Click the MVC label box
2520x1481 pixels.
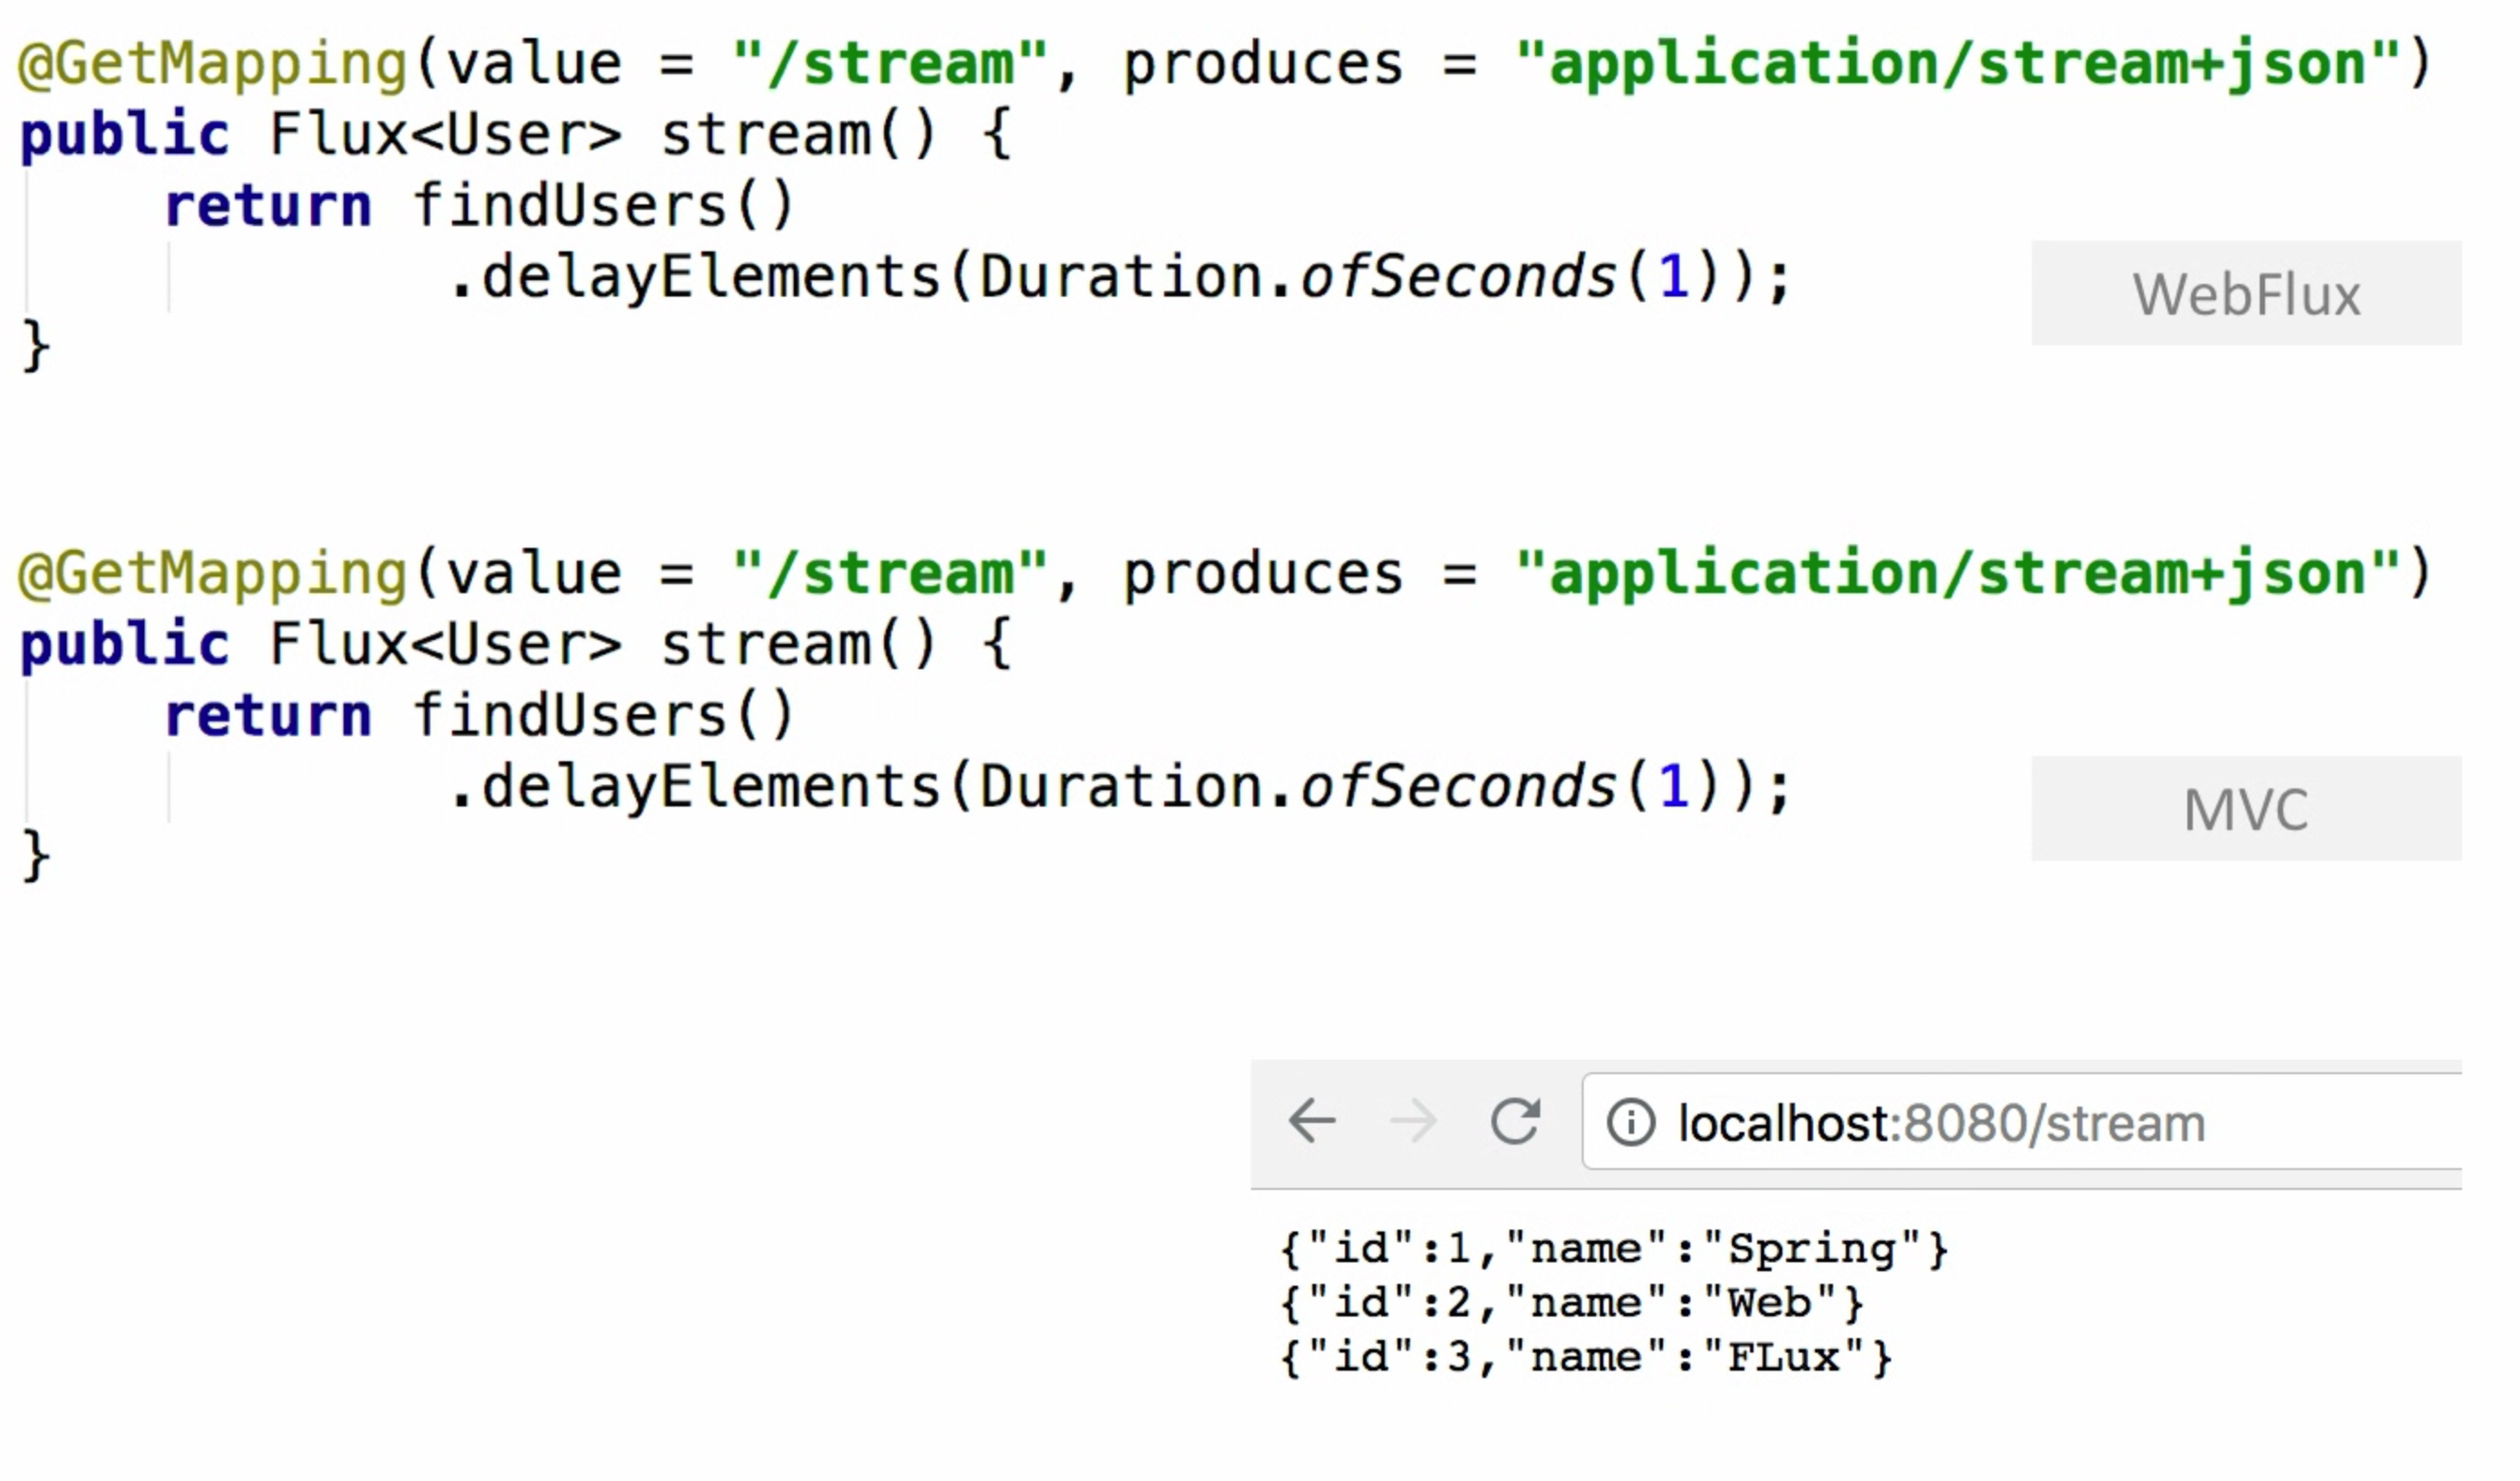click(x=2245, y=809)
